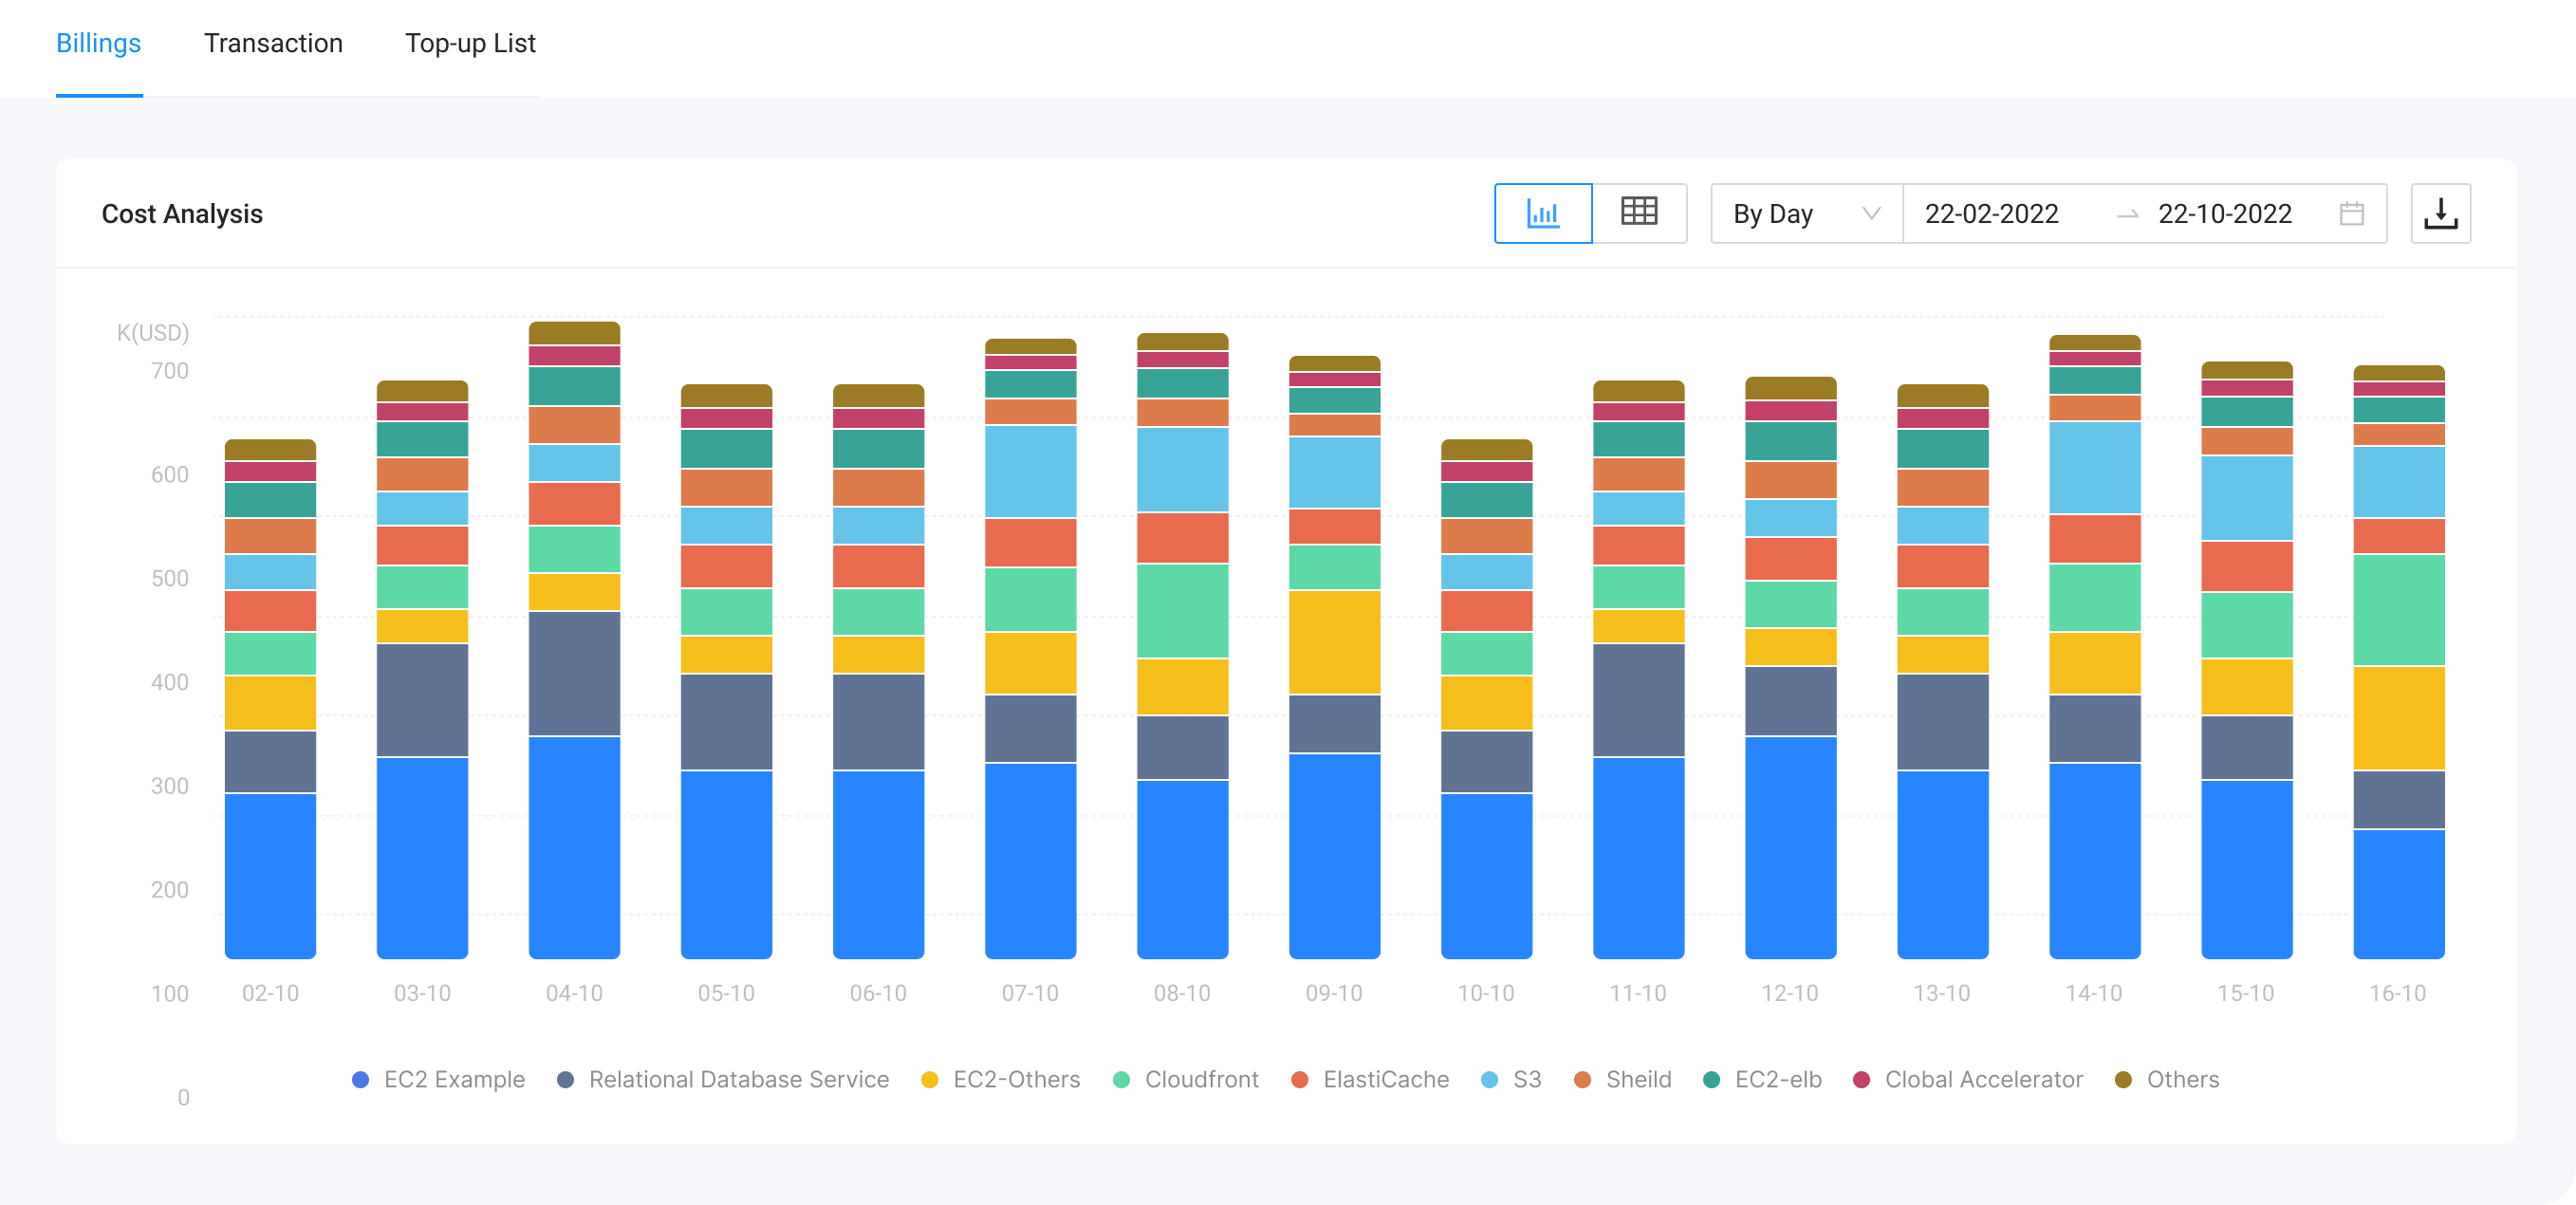The height and width of the screenshot is (1205, 2576).
Task: Select the 04-10 stacked bar
Action: pyautogui.click(x=574, y=640)
